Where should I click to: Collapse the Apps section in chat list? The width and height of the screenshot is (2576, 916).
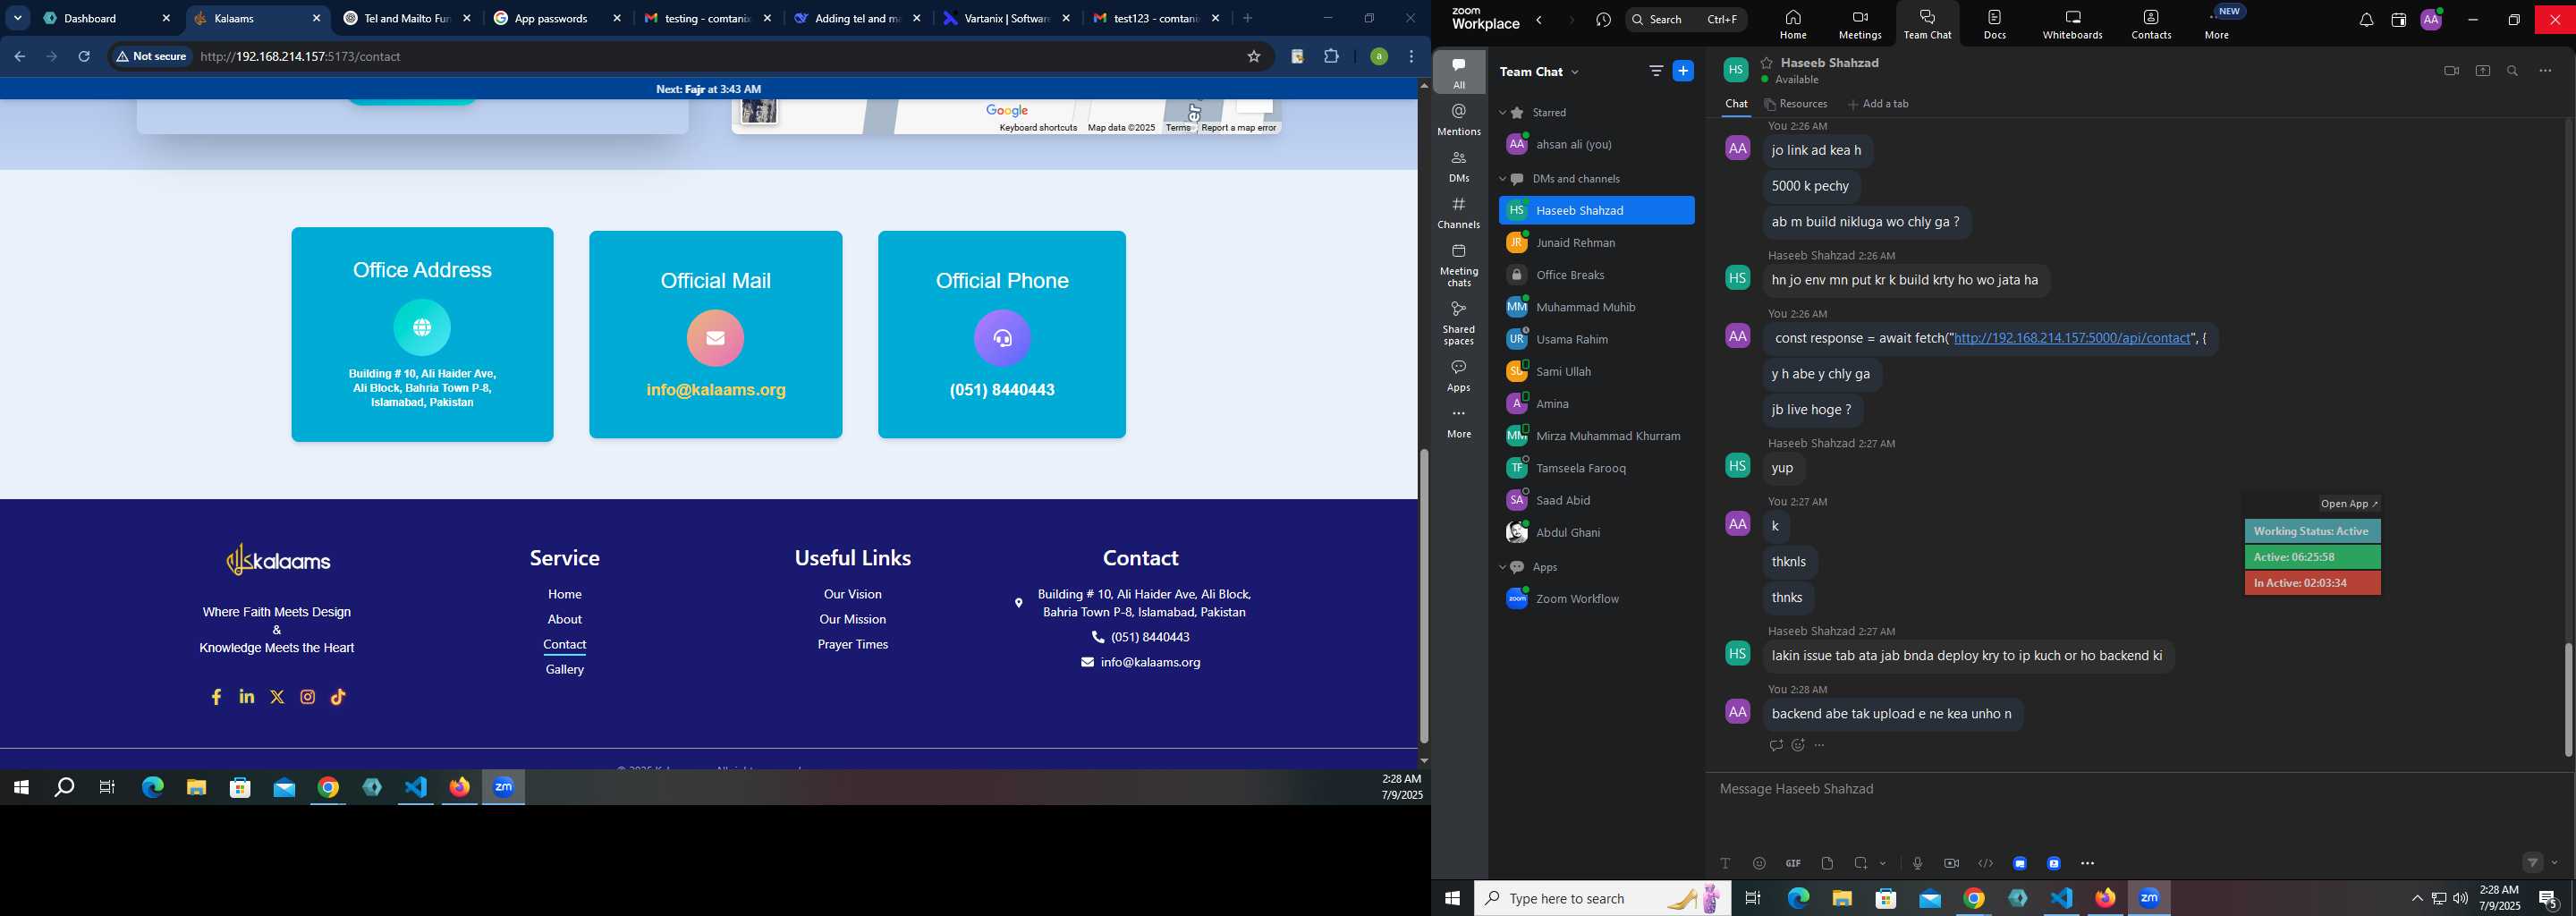(x=1502, y=567)
